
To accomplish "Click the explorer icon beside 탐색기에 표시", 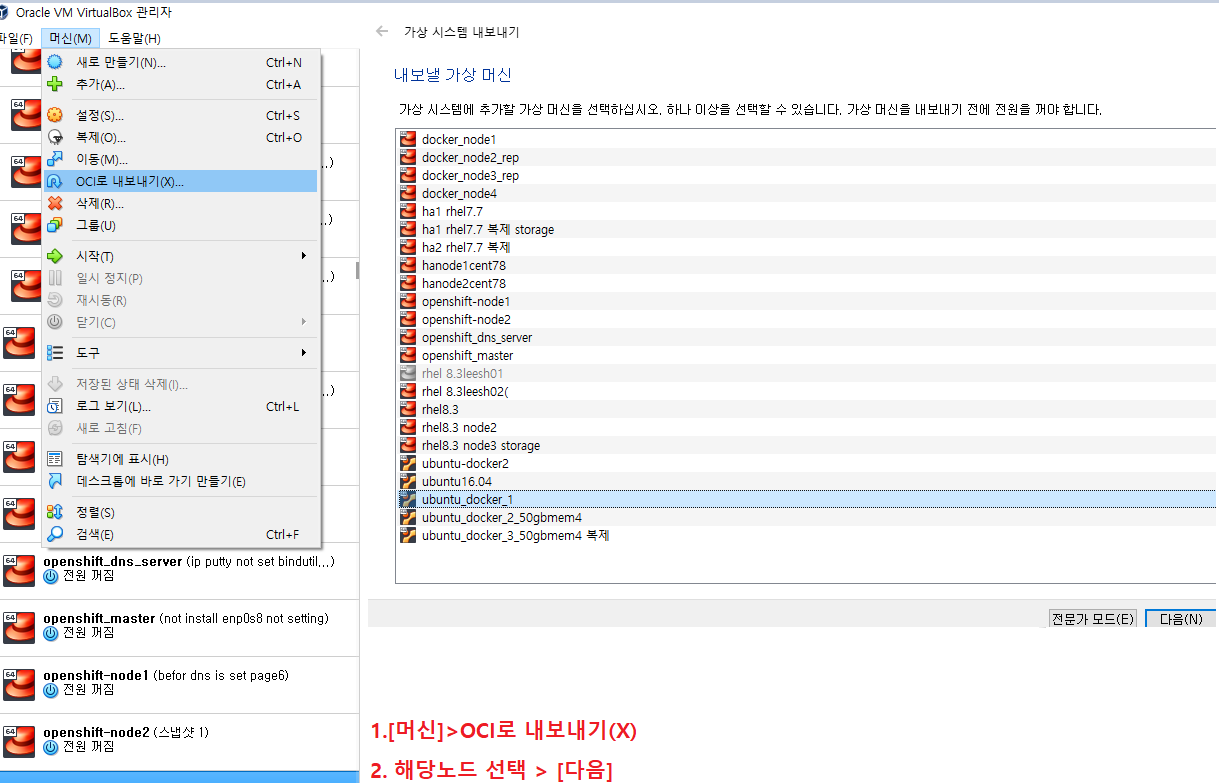I will (x=56, y=459).
